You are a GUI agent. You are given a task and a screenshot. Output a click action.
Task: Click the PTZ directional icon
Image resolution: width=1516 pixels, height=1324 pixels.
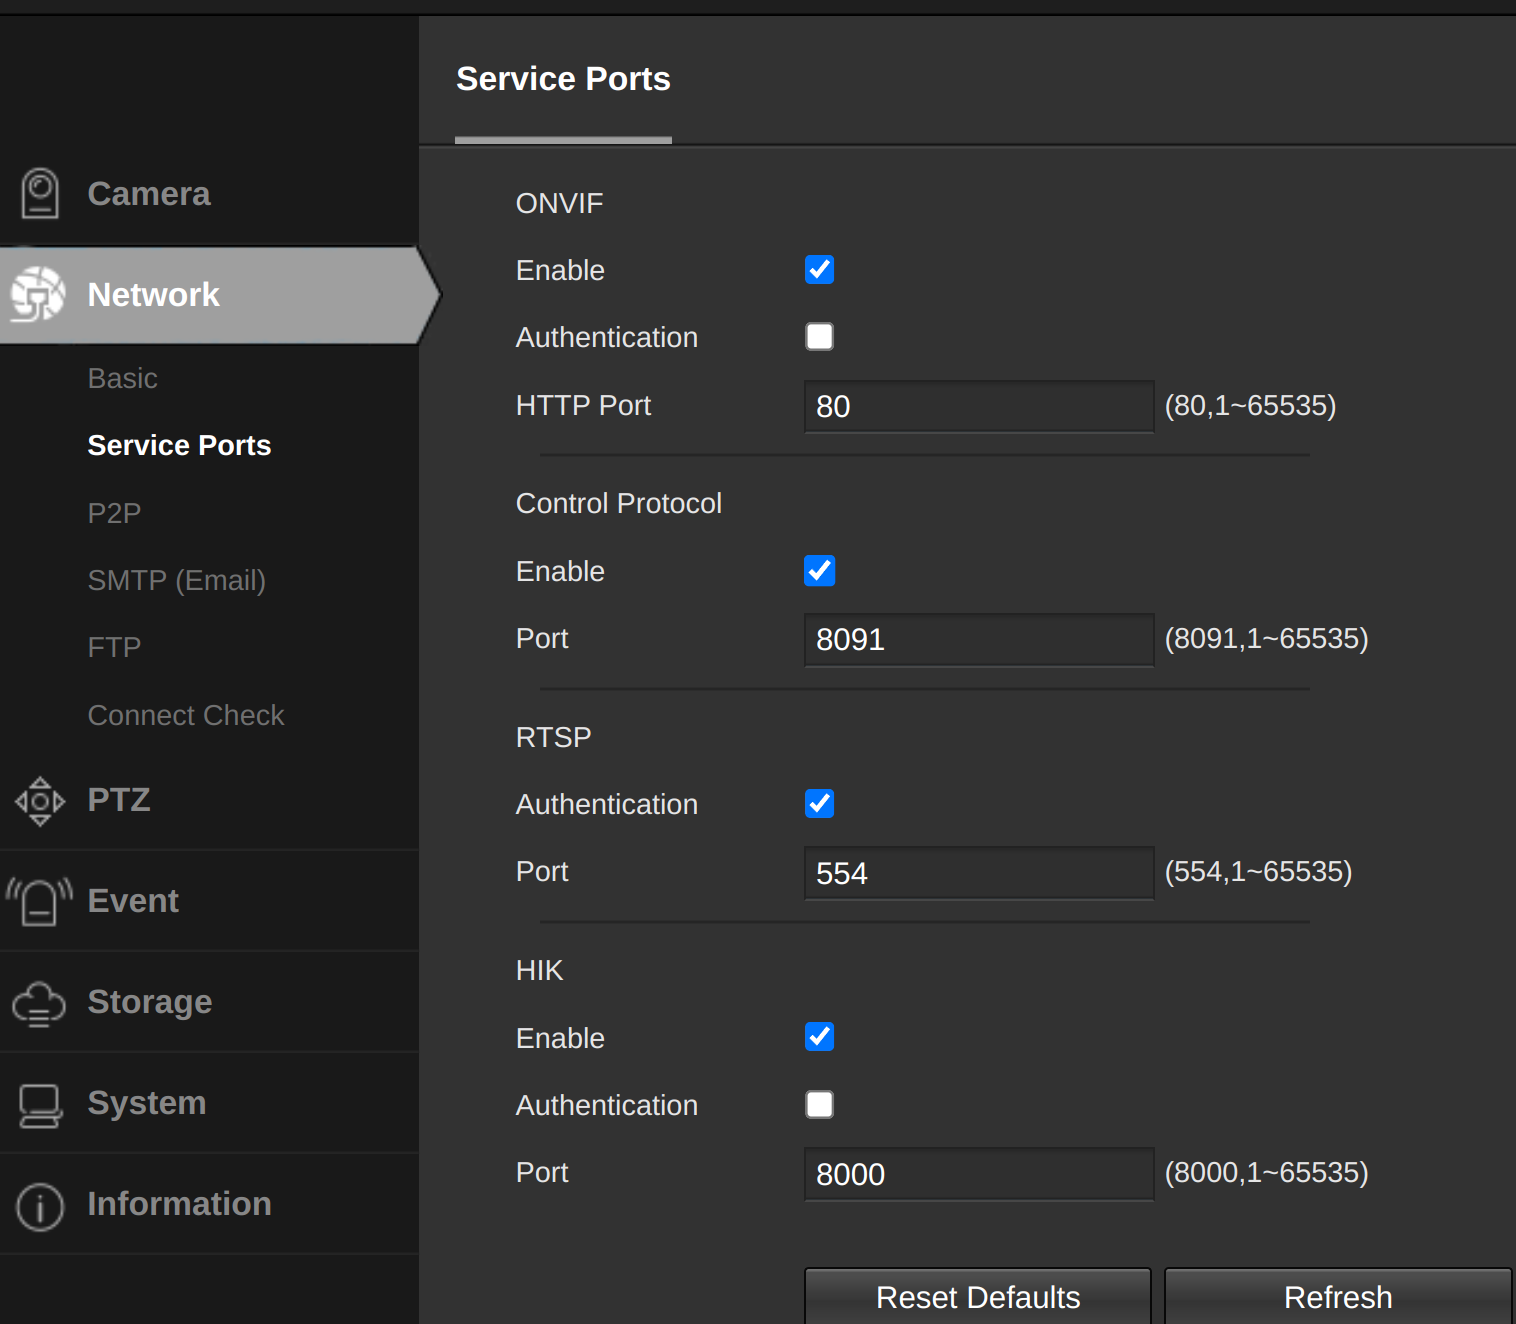[x=40, y=801]
